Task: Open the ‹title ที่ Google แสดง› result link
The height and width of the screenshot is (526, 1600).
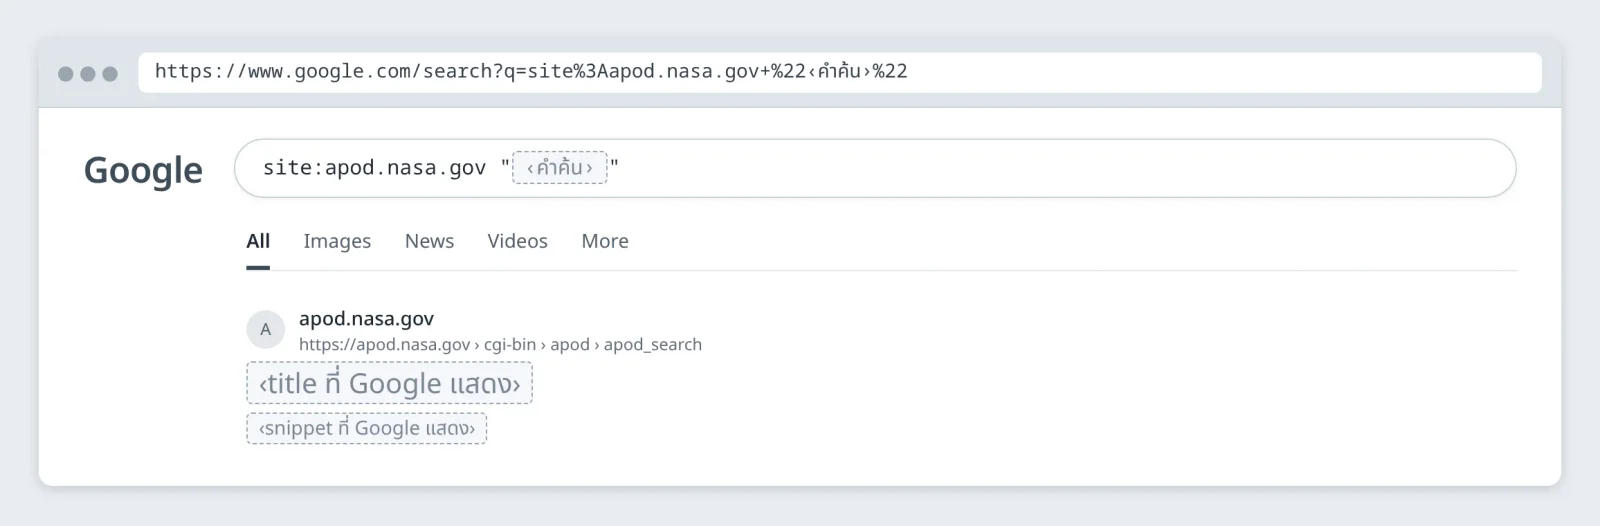Action: coord(389,383)
